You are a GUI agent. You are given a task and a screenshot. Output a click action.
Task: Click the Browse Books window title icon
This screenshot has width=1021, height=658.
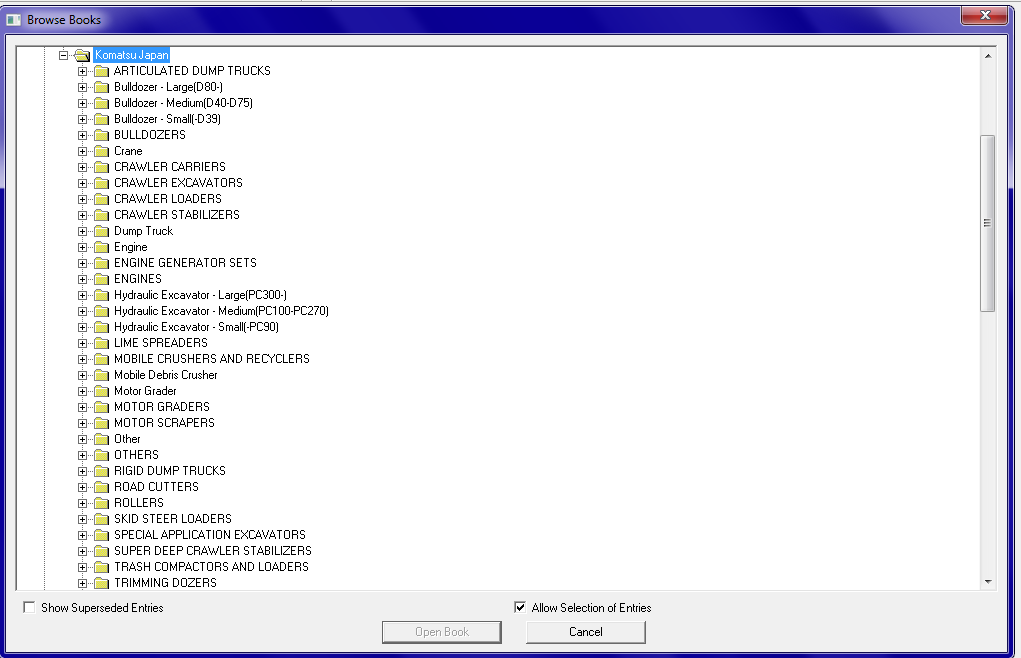point(13,20)
